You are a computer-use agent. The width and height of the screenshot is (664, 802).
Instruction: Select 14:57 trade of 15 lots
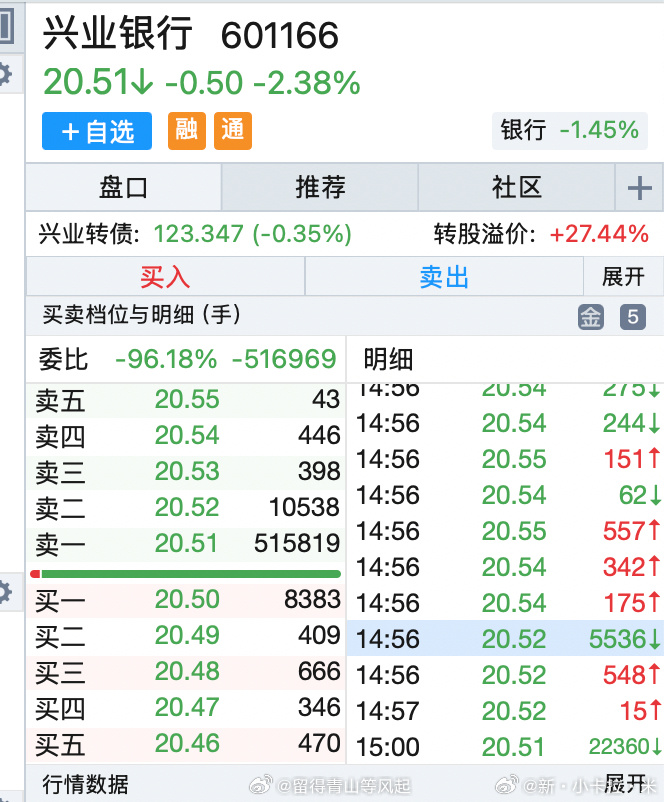pos(505,711)
